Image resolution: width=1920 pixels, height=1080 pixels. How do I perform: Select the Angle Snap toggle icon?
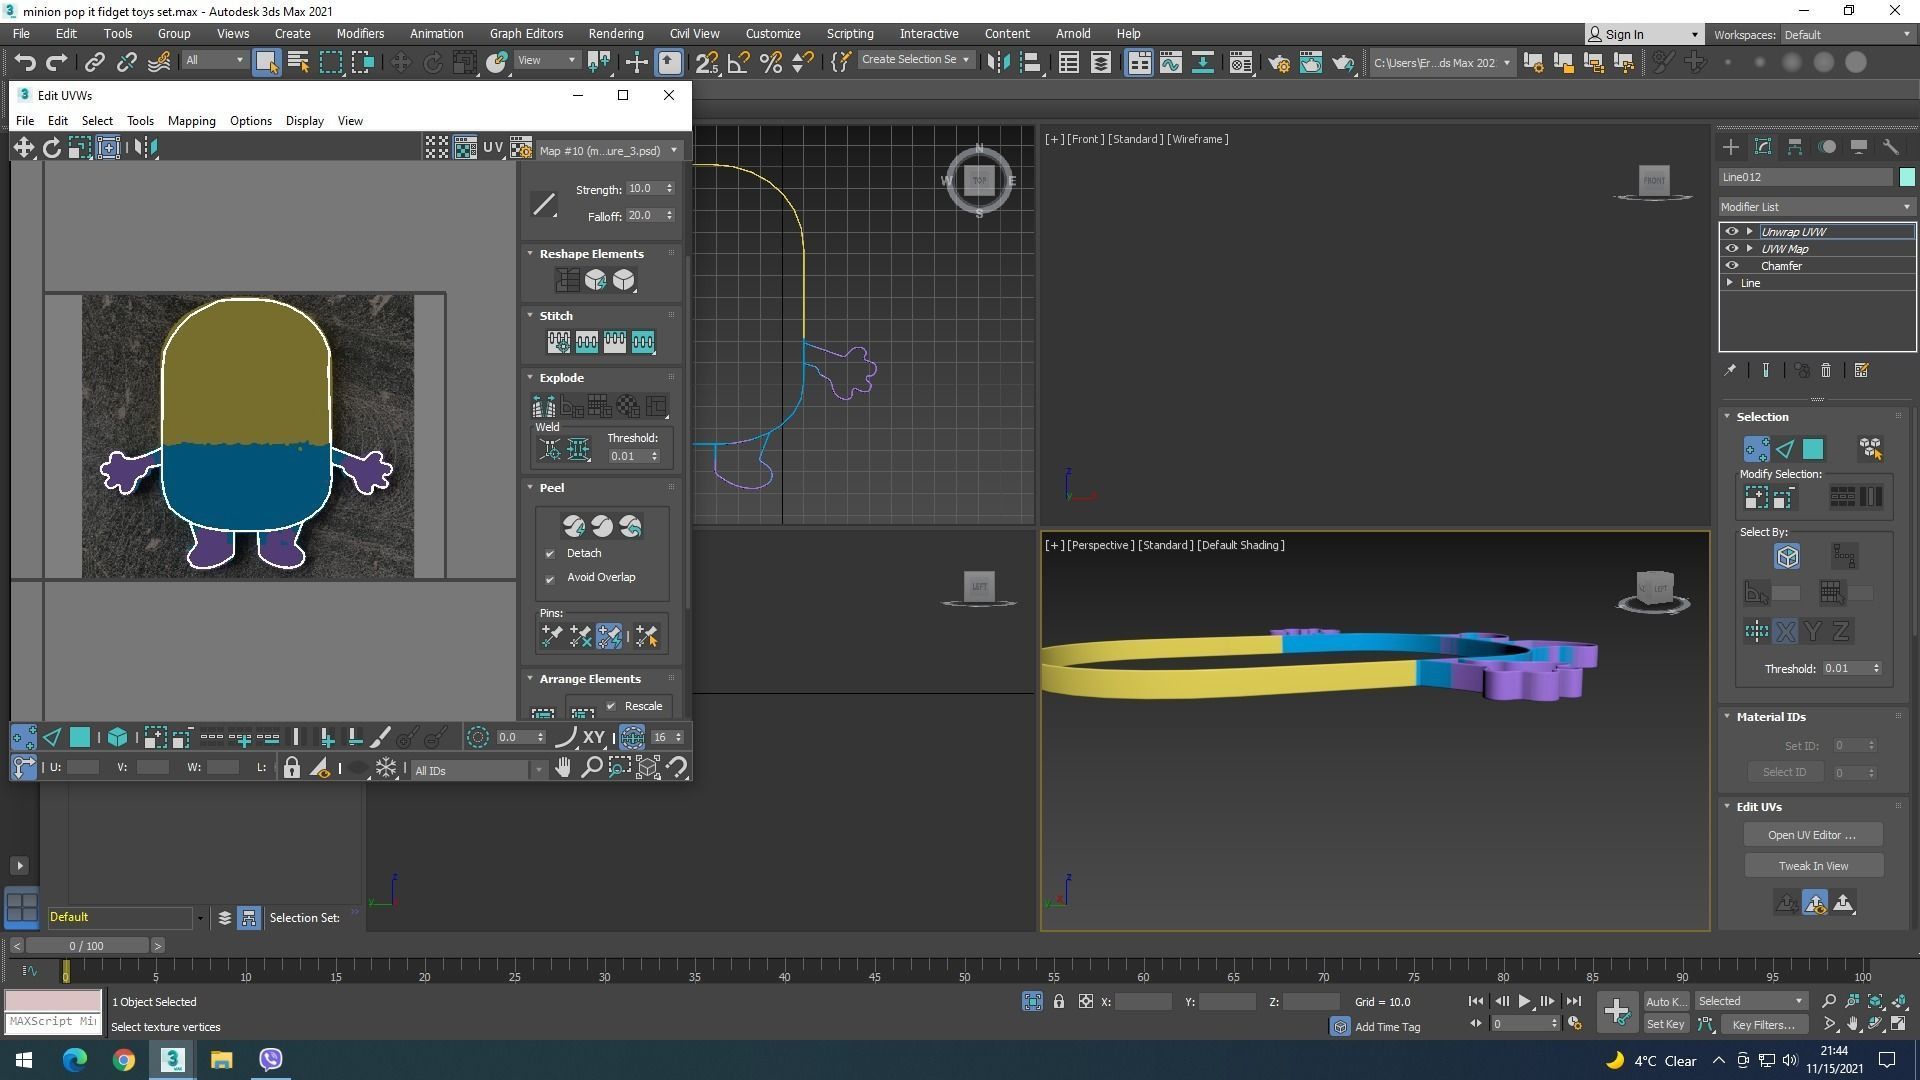pos(739,62)
